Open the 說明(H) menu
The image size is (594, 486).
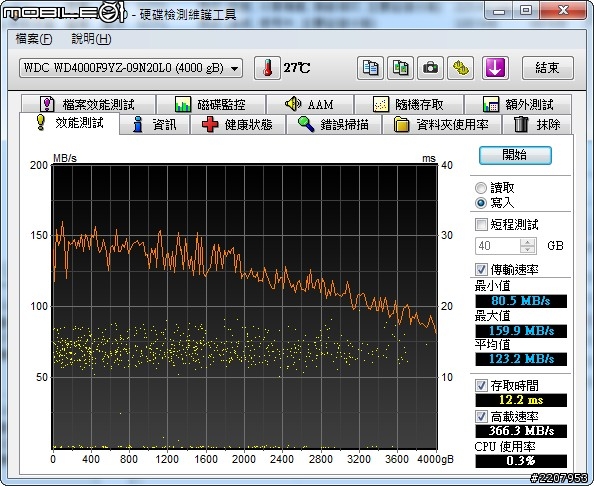91,39
